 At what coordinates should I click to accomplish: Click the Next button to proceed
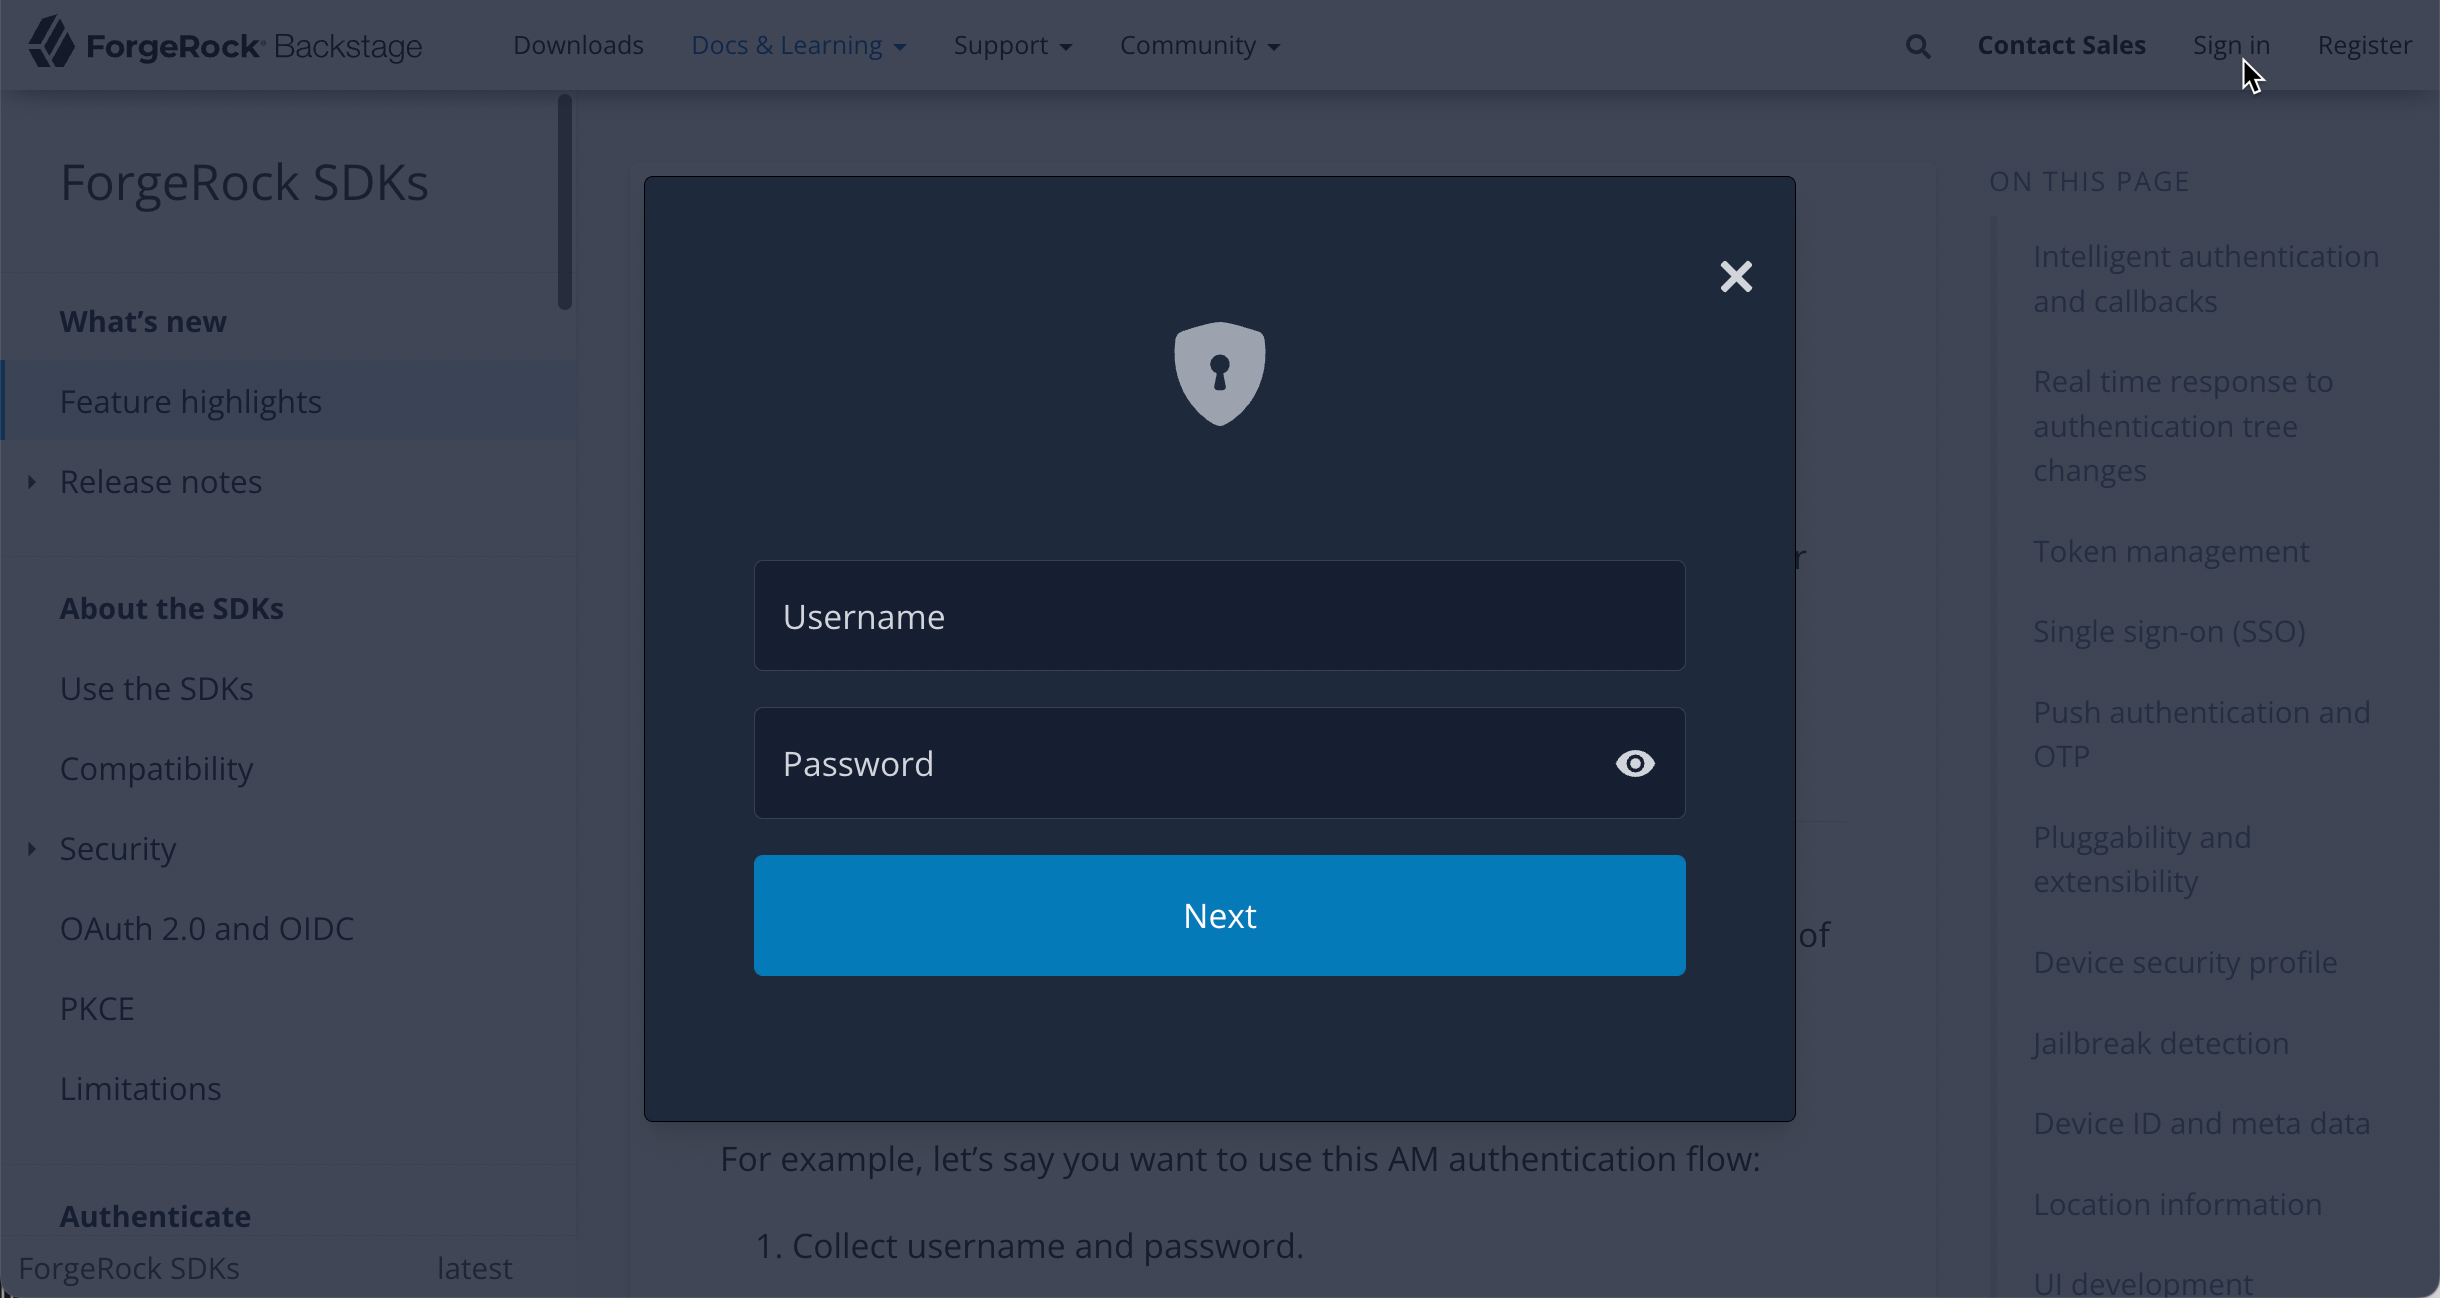[x=1220, y=915]
